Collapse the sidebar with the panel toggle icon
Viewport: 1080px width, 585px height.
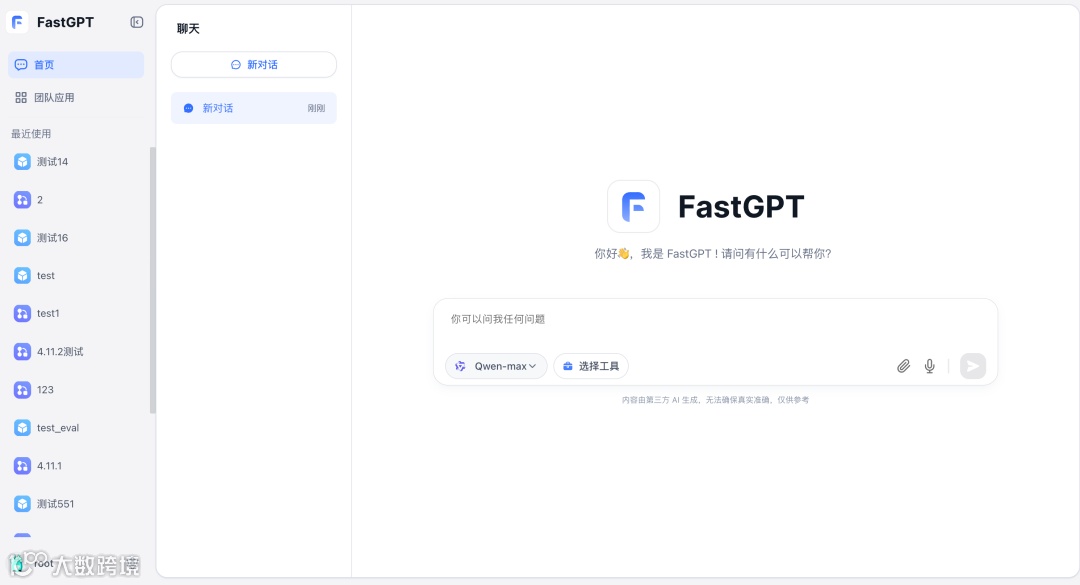pyautogui.click(x=136, y=23)
